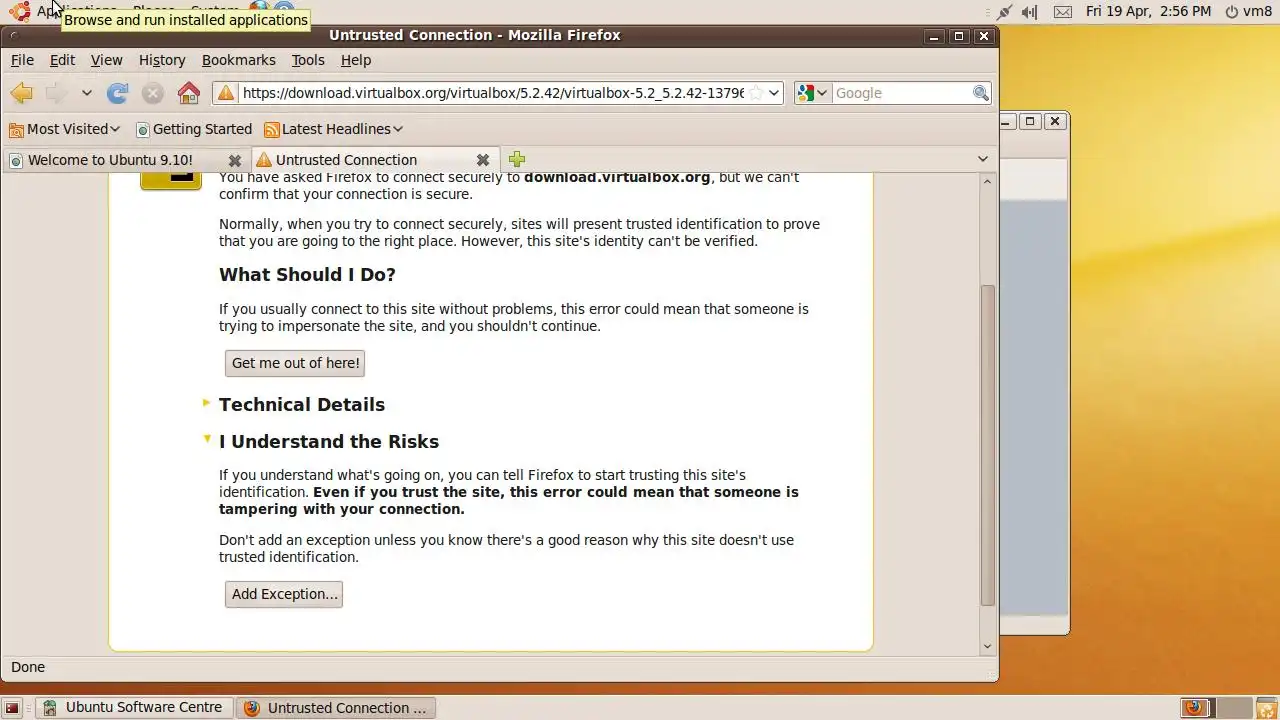Open the vm8 session power menu
The image size is (1280, 720).
[1248, 11]
